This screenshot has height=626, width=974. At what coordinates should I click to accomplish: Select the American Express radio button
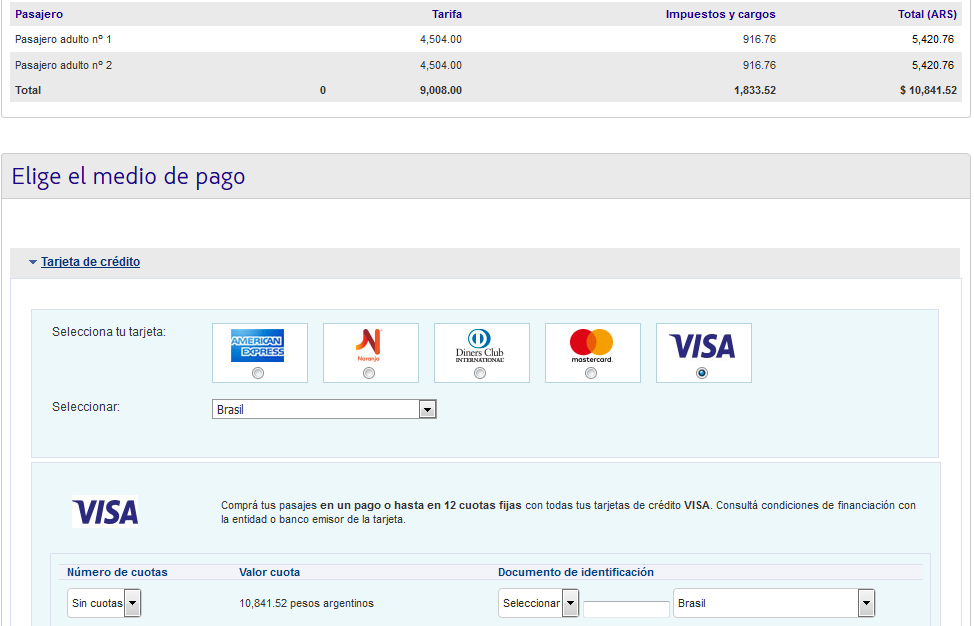(259, 373)
